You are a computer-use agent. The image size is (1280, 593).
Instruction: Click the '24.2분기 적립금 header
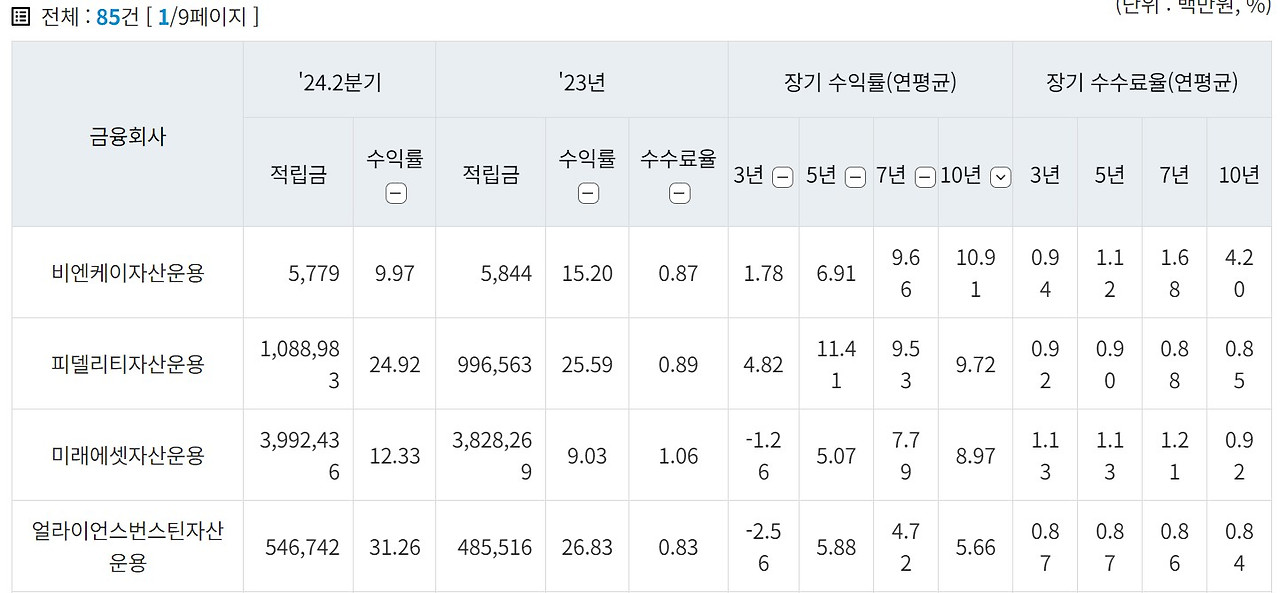click(296, 172)
